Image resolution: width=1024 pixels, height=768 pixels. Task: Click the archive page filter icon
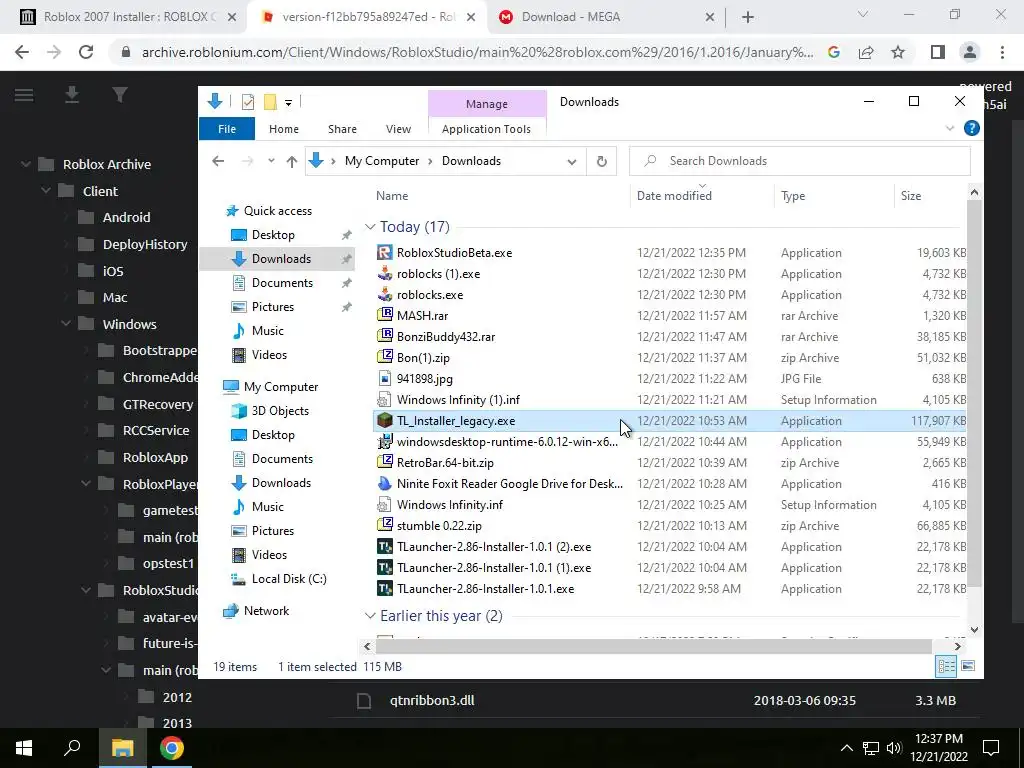(120, 95)
